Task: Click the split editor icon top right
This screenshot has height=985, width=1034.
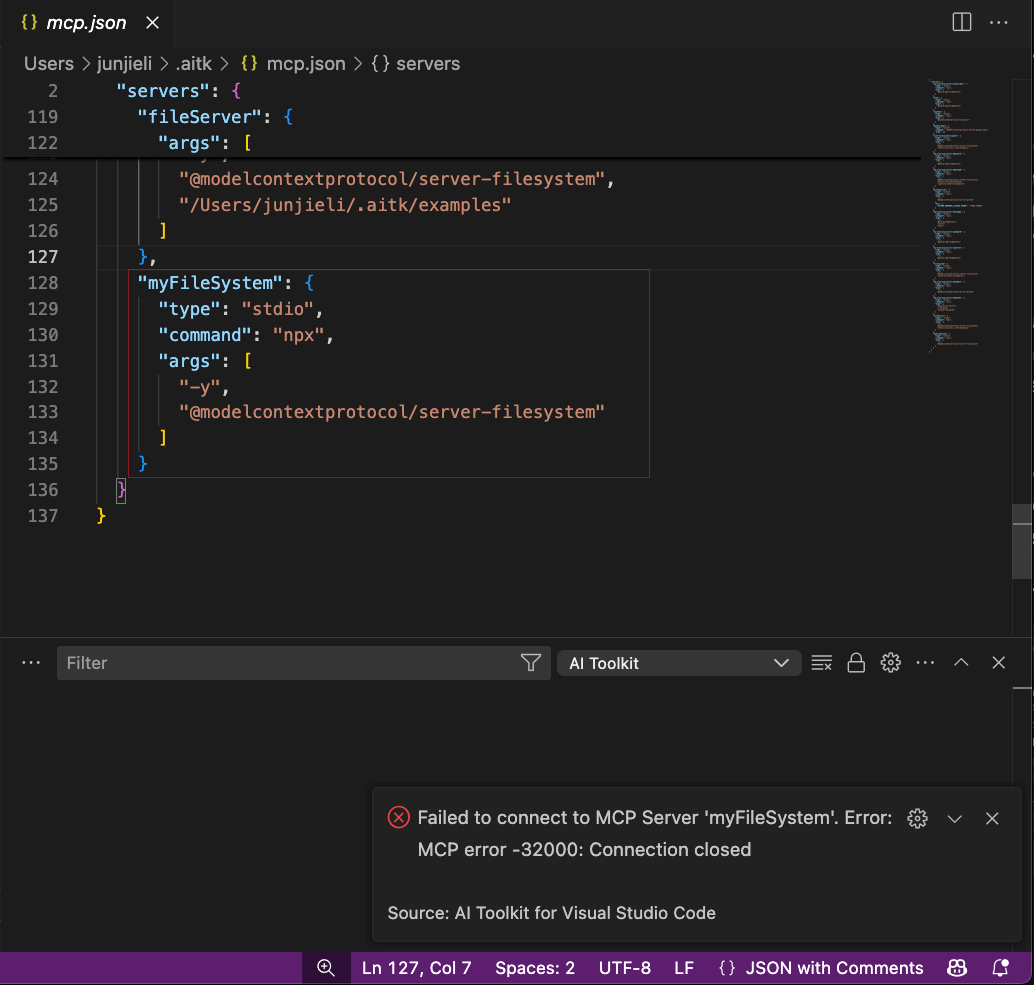Action: pos(961,21)
